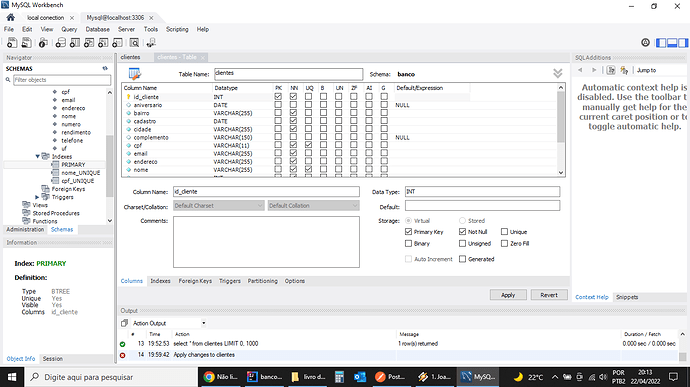Toggle the Primary Key checkbox in column details
Viewport: 690px width, 387px height.
coord(408,232)
